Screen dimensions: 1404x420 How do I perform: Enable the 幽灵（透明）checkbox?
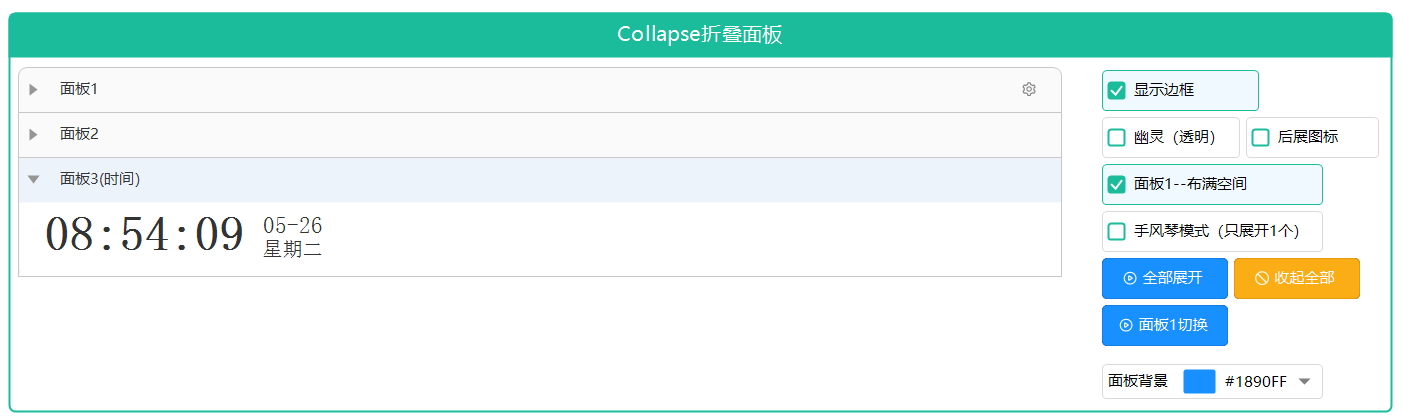(1117, 137)
